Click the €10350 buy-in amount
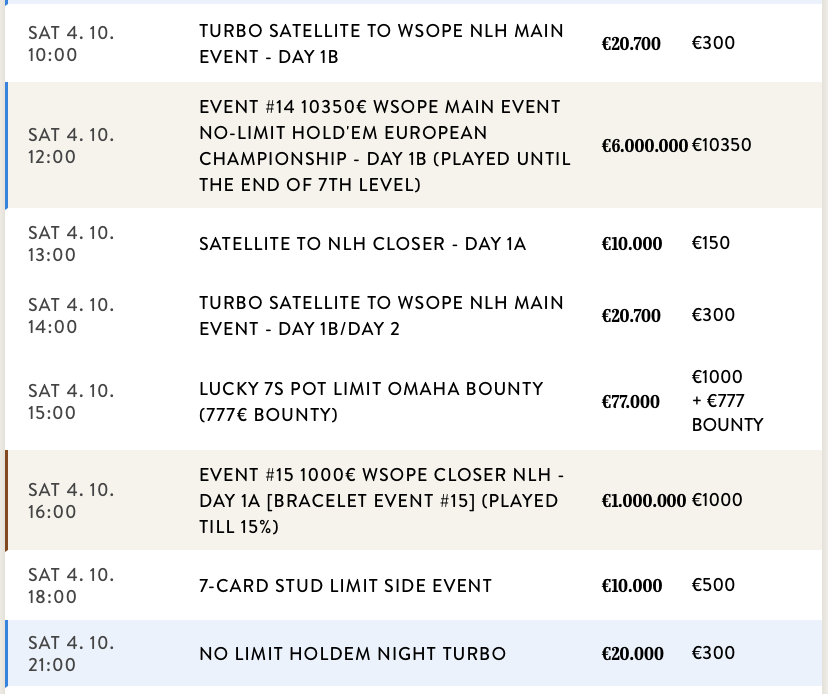Screen dimensions: 828x694 721,146
